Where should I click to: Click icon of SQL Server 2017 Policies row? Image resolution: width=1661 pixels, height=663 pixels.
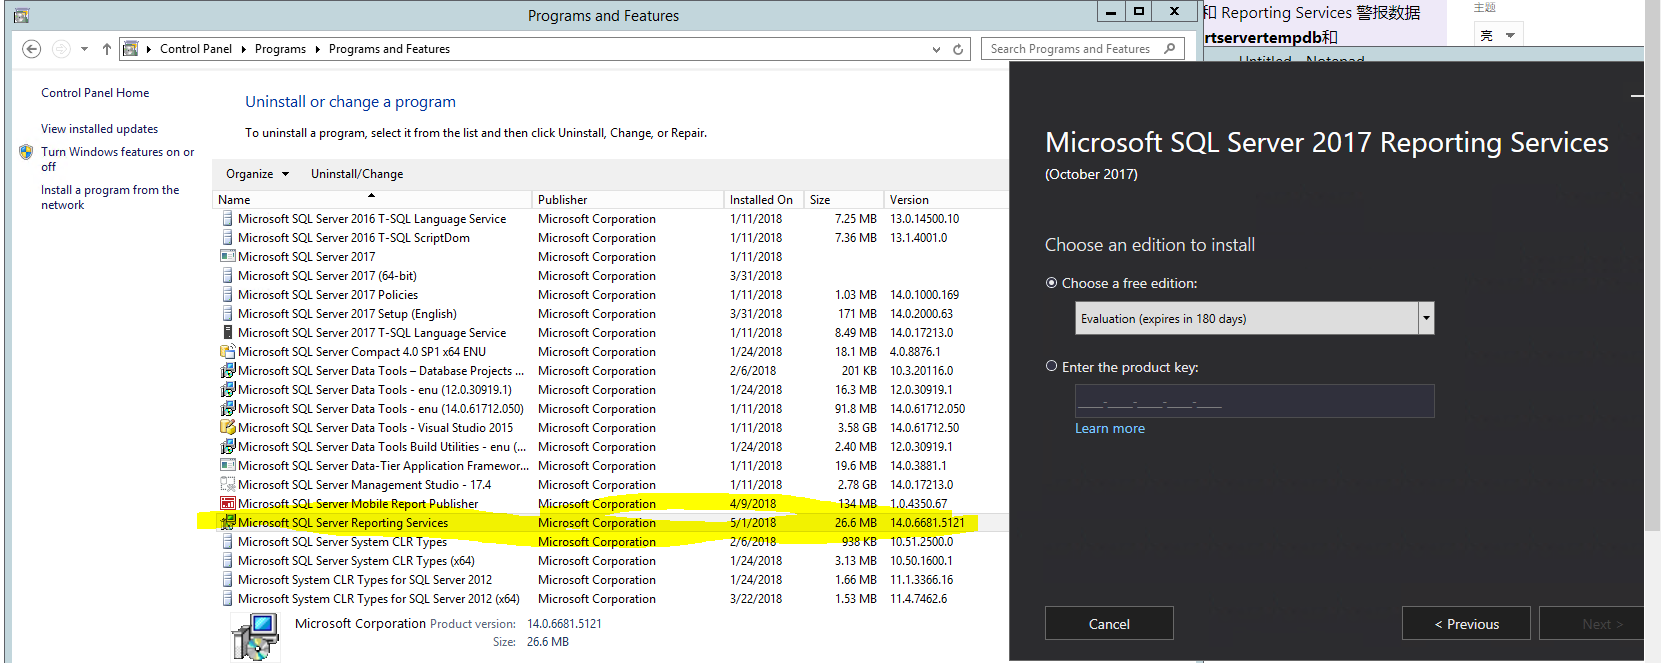[228, 294]
